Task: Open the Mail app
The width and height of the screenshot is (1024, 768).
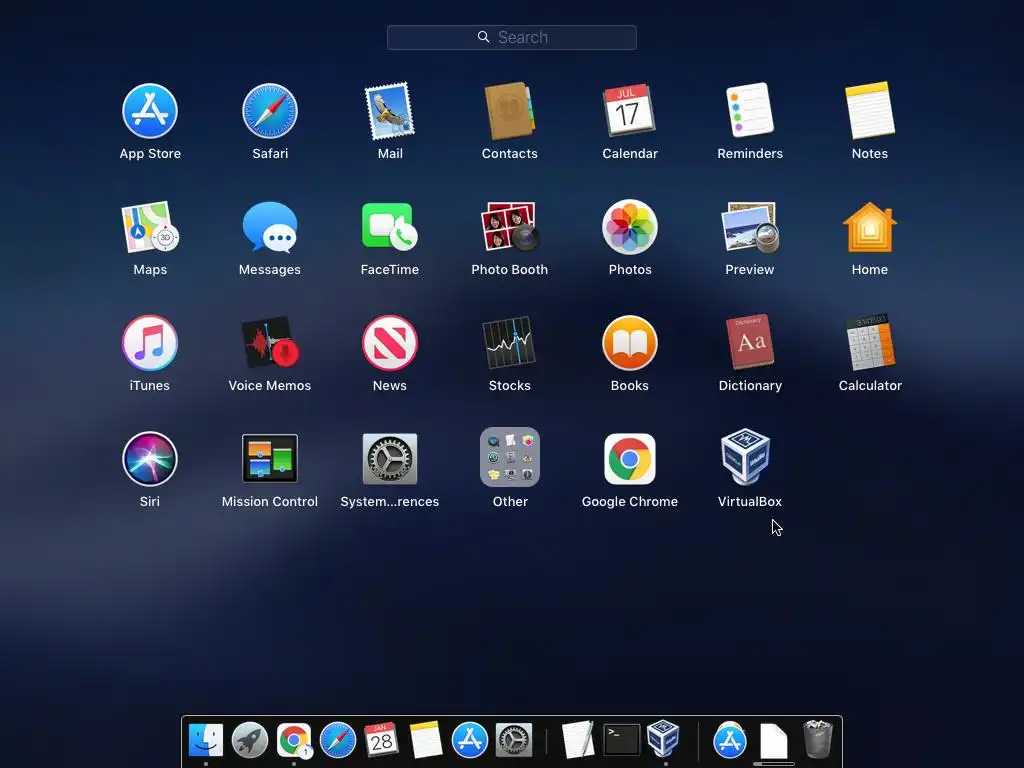Action: click(390, 111)
